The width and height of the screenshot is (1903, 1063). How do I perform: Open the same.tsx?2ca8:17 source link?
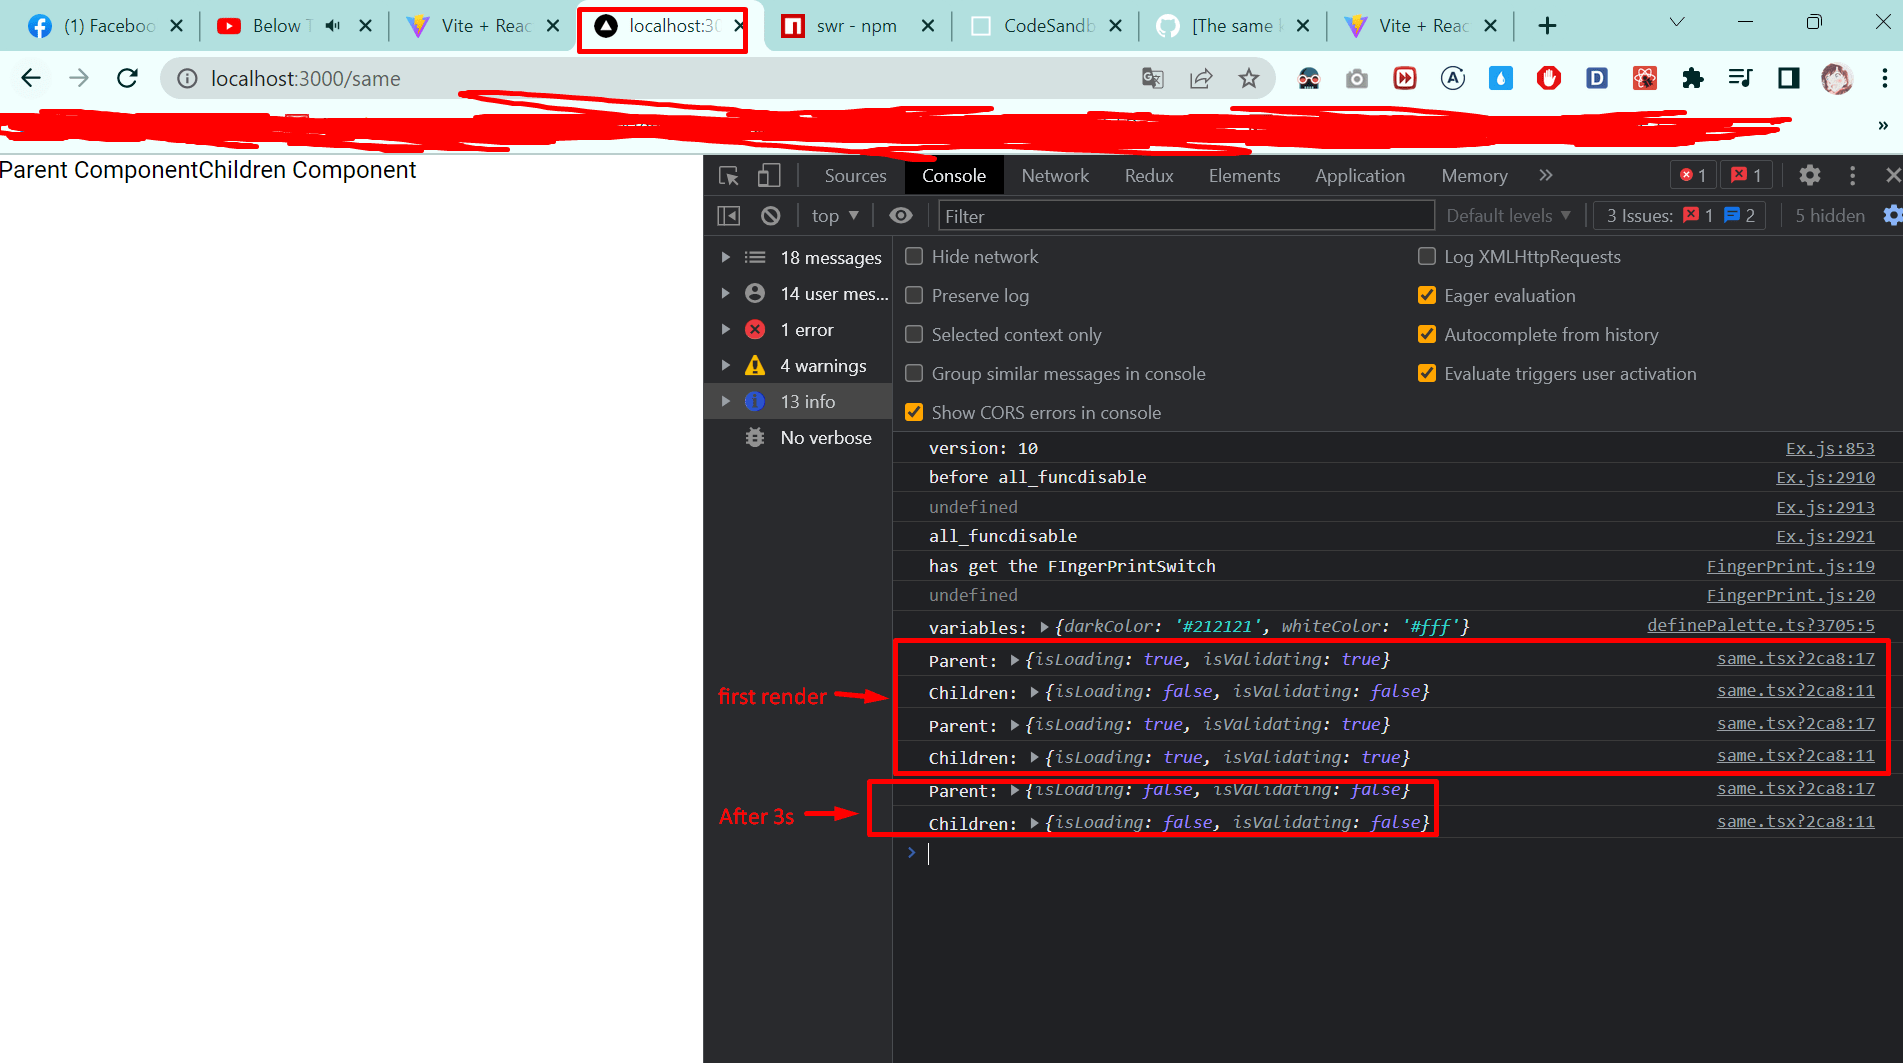point(1796,659)
